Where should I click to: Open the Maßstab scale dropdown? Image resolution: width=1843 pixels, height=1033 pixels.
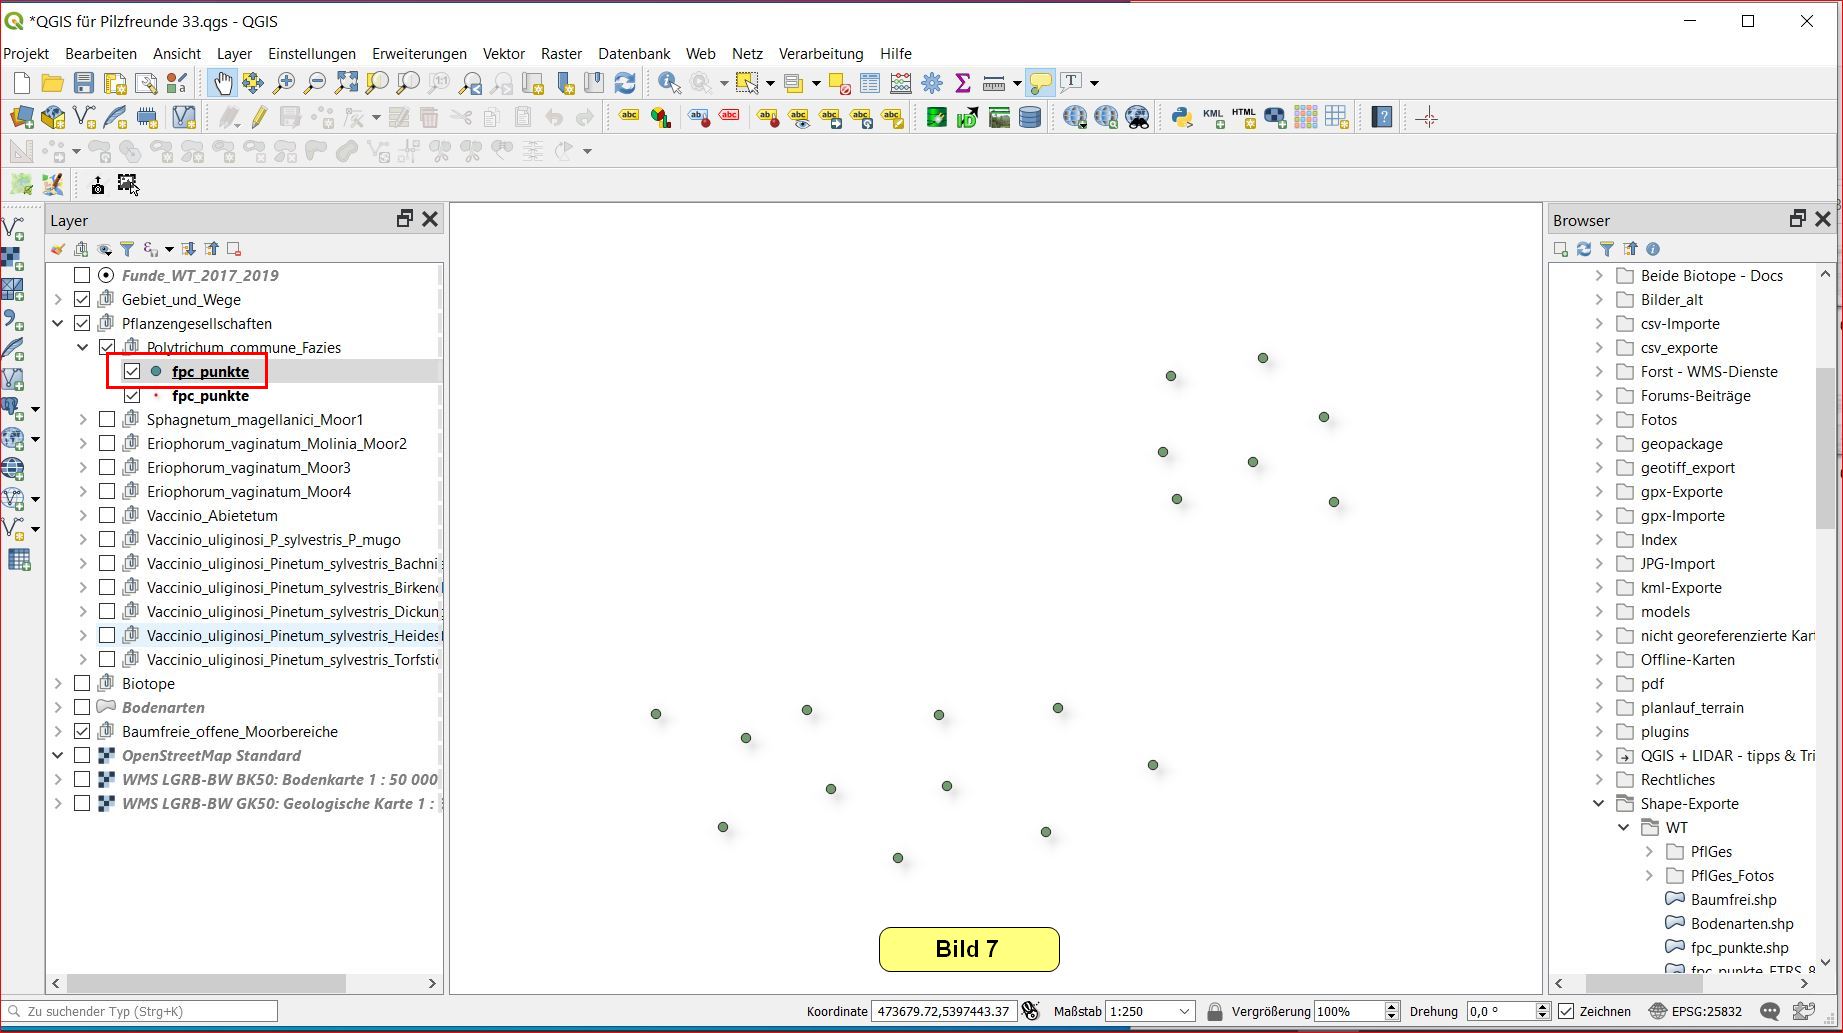(1184, 1011)
